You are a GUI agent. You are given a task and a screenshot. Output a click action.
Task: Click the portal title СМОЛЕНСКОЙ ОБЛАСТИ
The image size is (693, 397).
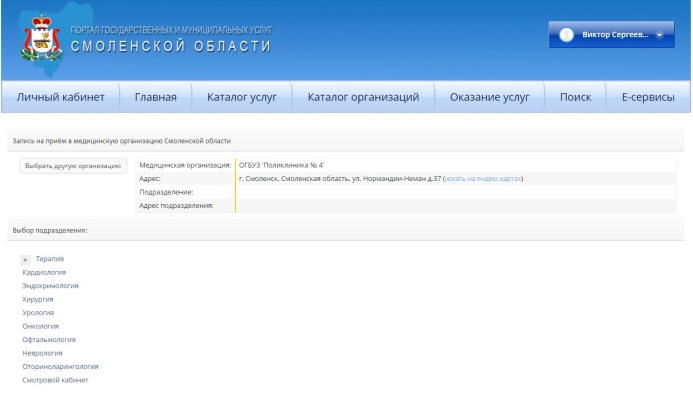pos(171,46)
